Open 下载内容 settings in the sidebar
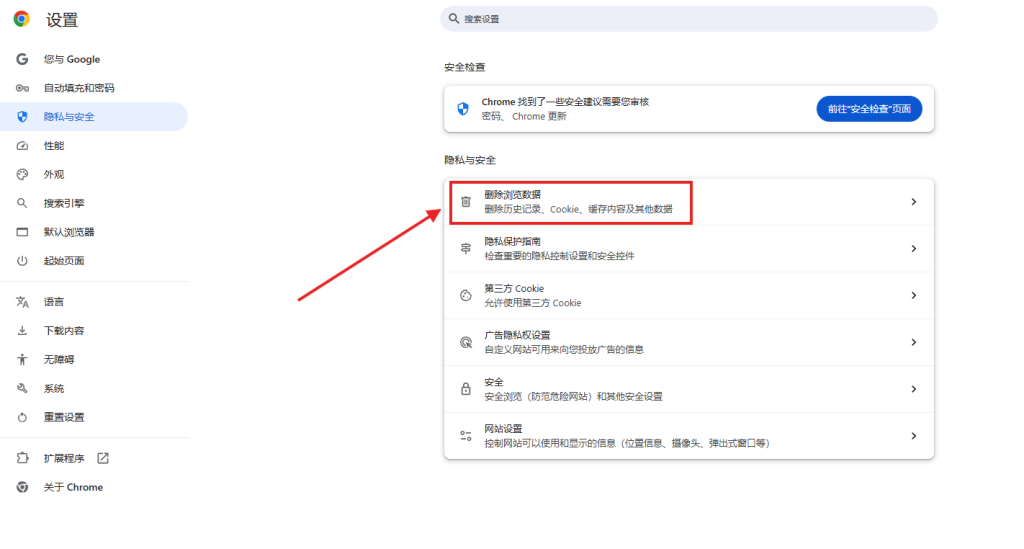The image size is (1024, 549). (x=64, y=330)
